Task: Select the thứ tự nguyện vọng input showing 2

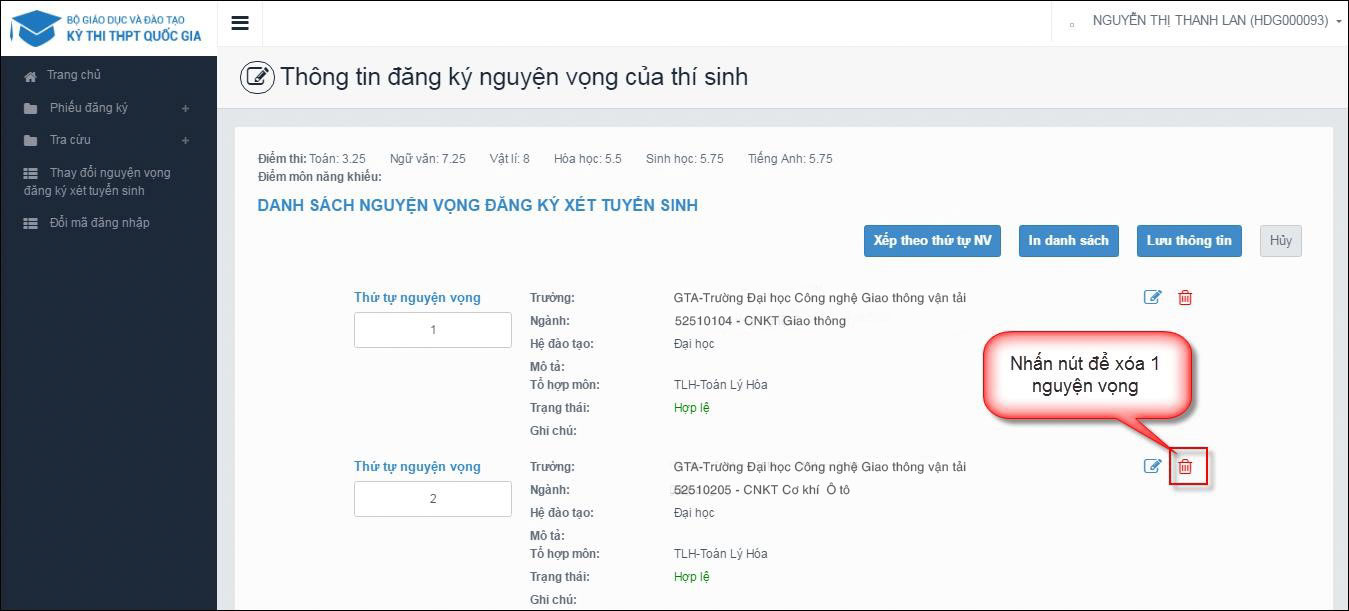Action: pos(432,498)
